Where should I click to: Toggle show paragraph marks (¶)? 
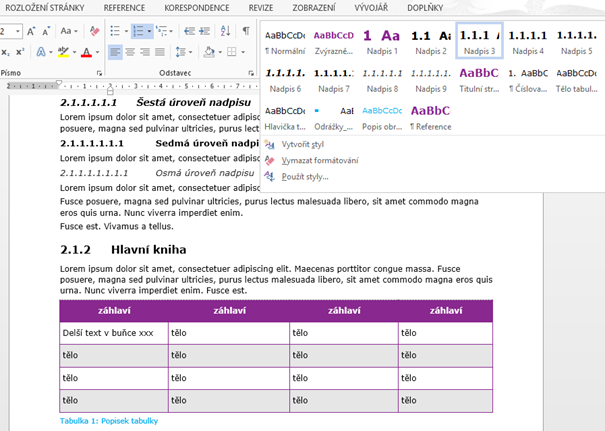[x=245, y=31]
